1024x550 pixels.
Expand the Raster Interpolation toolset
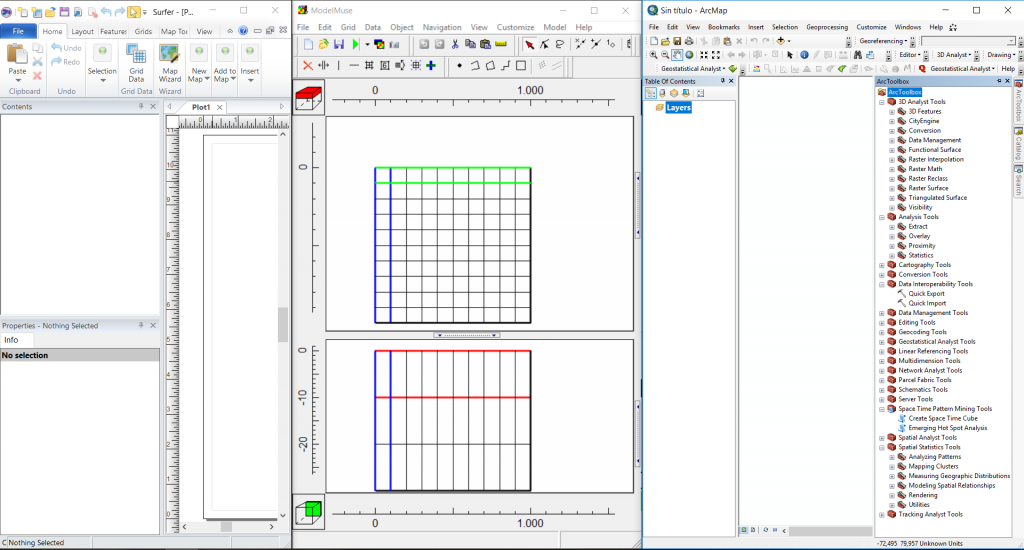(892, 159)
